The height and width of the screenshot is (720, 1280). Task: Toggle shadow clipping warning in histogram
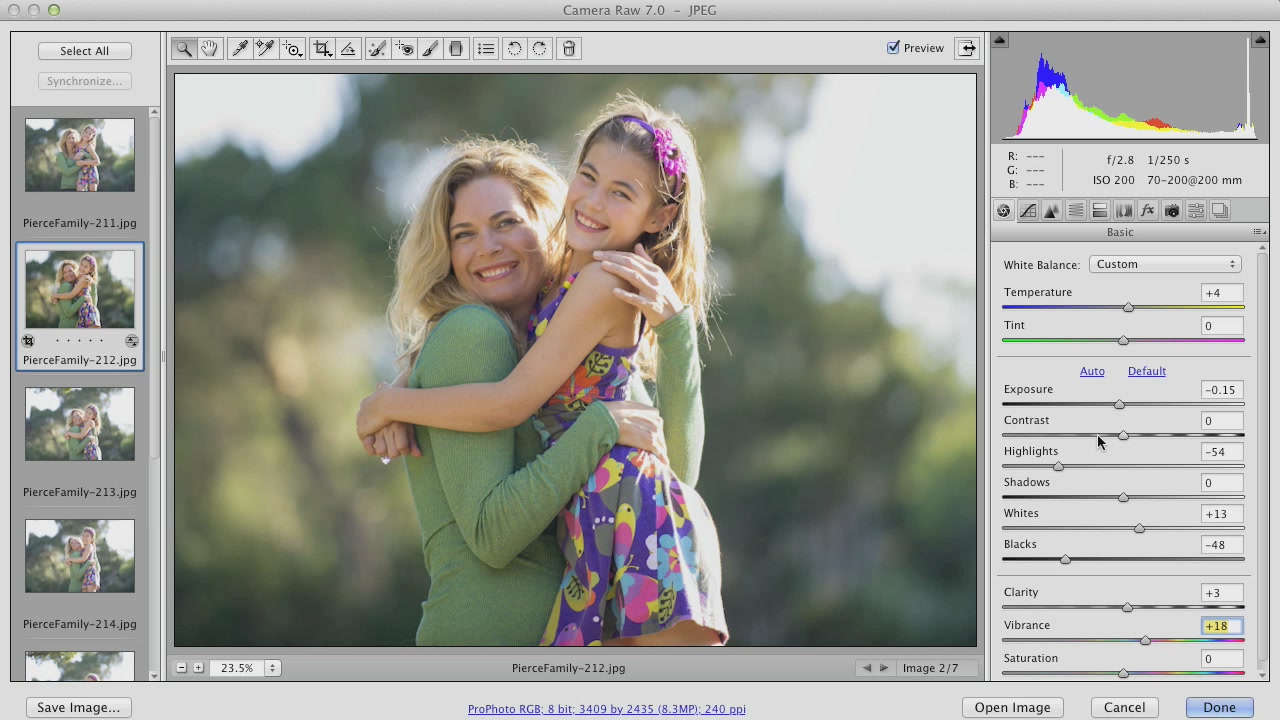[999, 40]
